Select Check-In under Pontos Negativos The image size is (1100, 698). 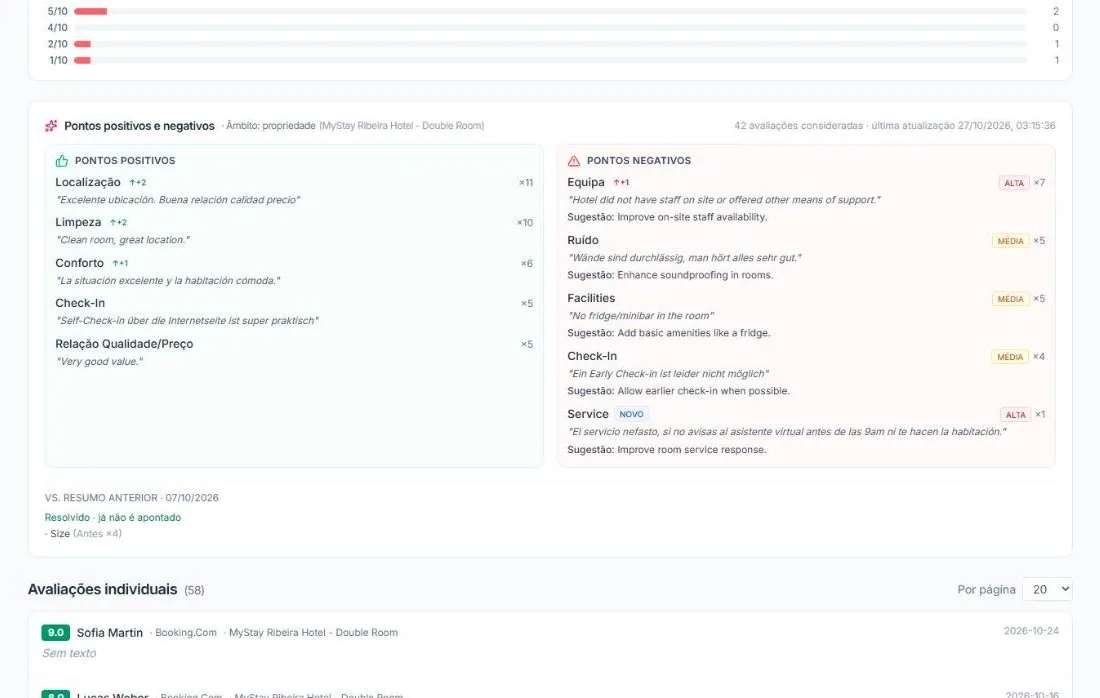592,356
